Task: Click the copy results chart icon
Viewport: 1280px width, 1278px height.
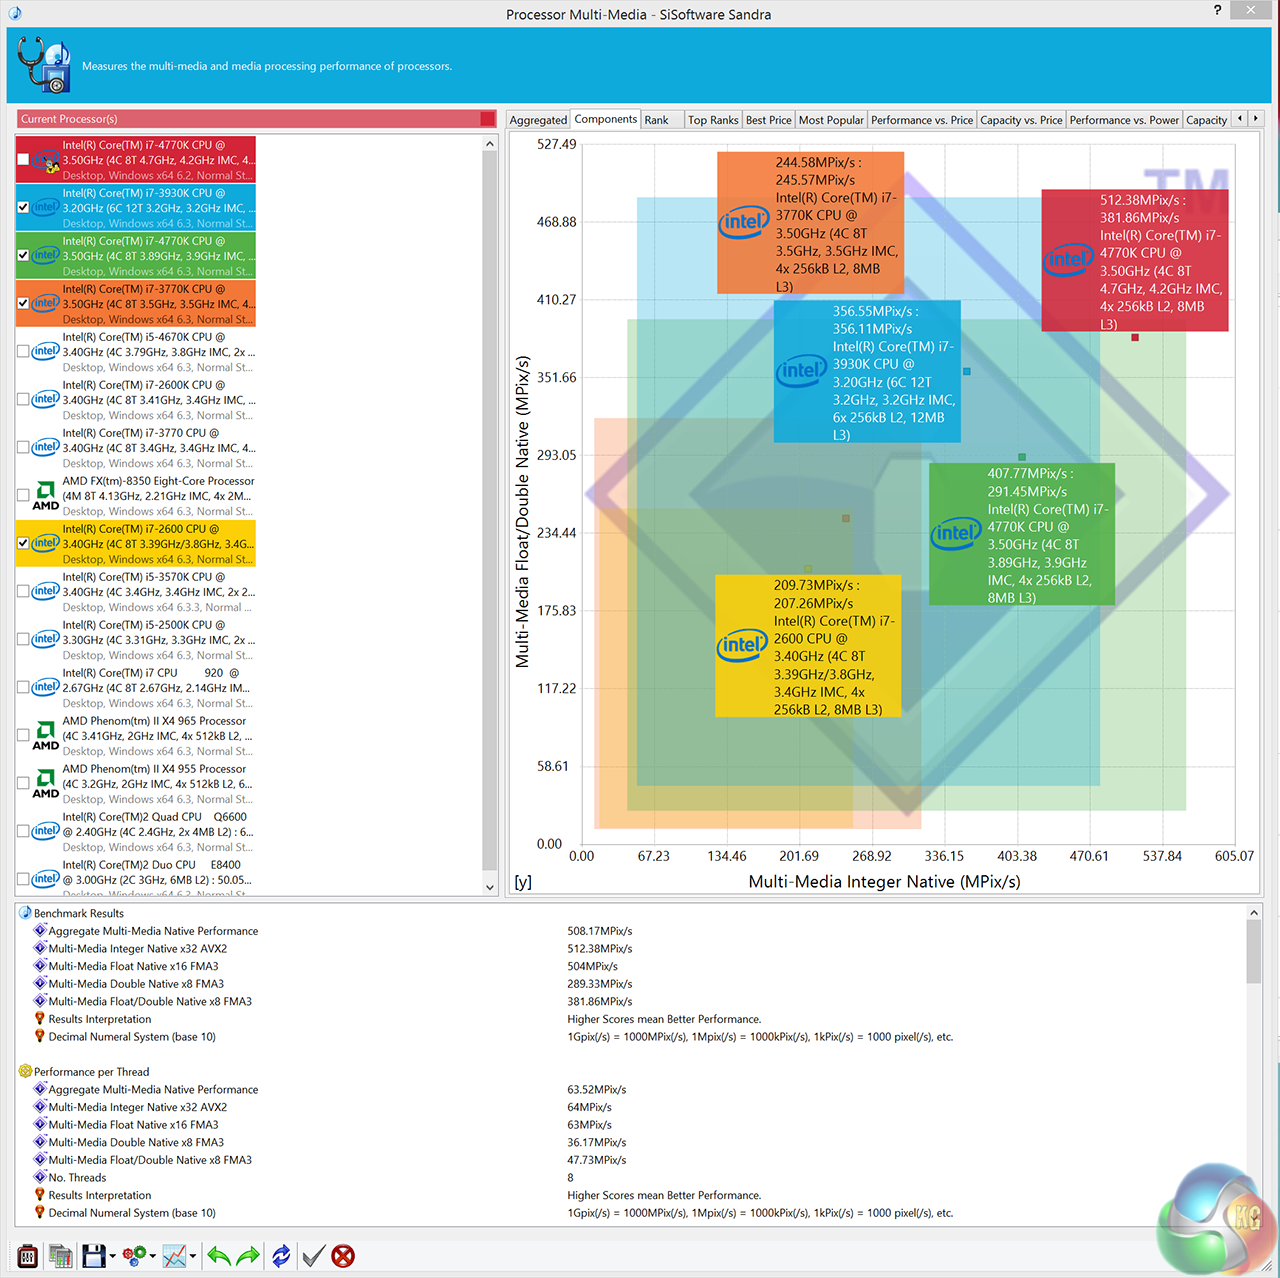Action: pyautogui.click(x=60, y=1256)
